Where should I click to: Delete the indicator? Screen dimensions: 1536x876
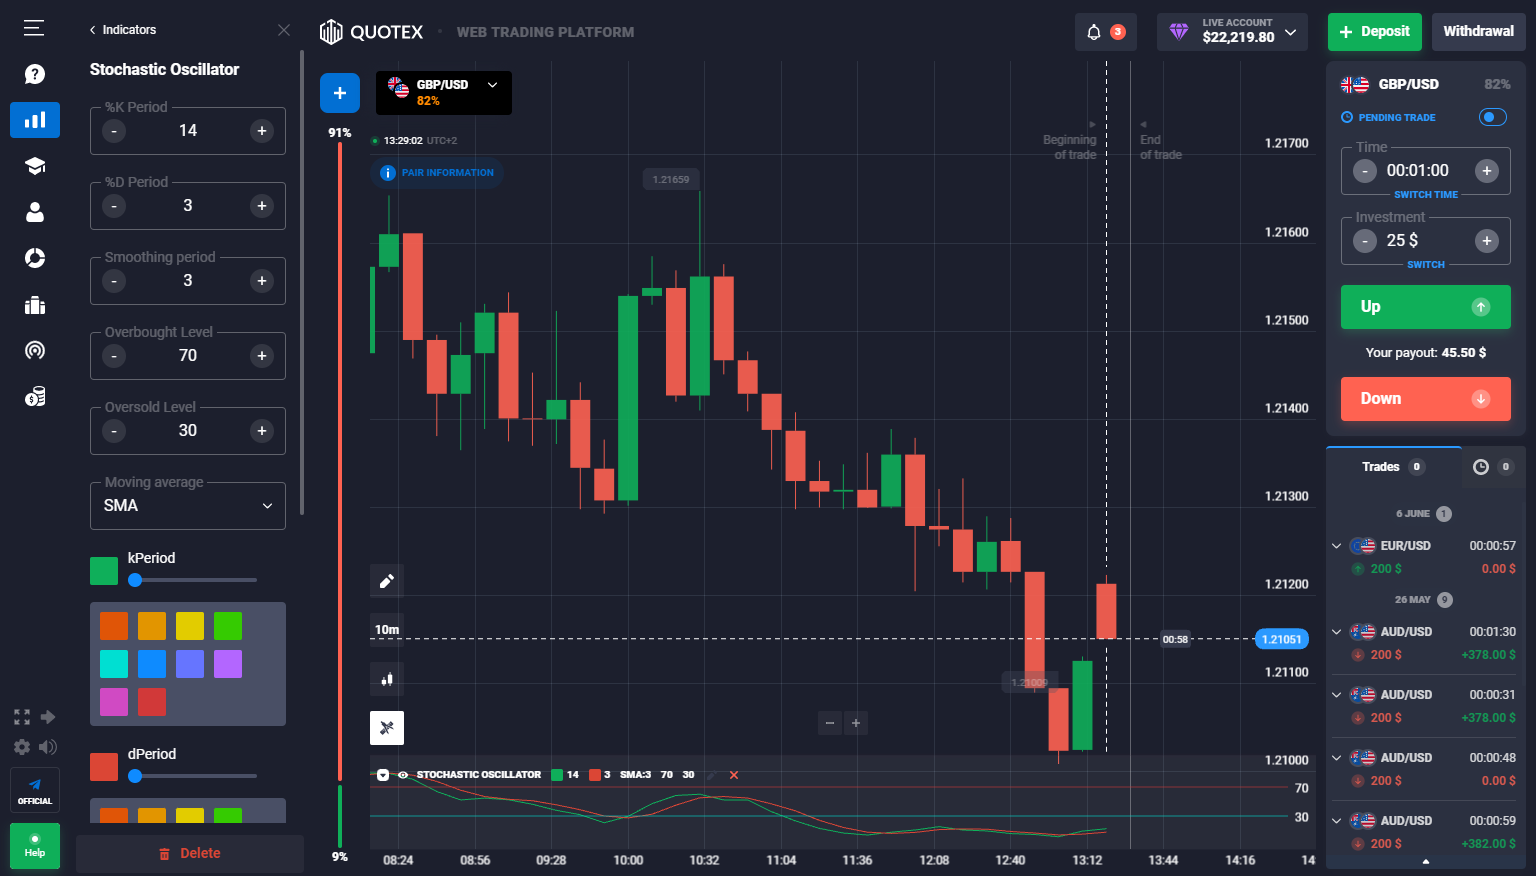pyautogui.click(x=190, y=854)
